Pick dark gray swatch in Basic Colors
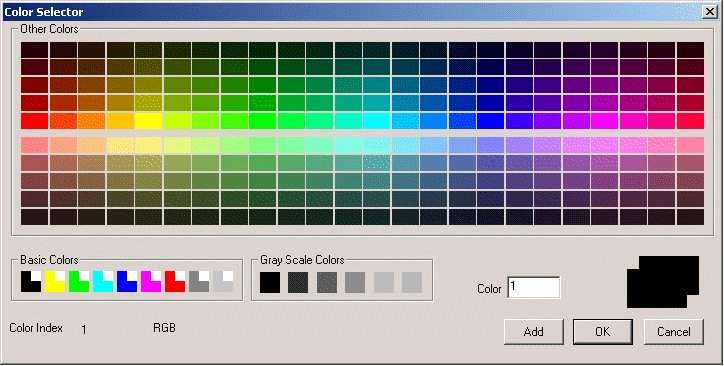The width and height of the screenshot is (724, 366). click(x=199, y=282)
